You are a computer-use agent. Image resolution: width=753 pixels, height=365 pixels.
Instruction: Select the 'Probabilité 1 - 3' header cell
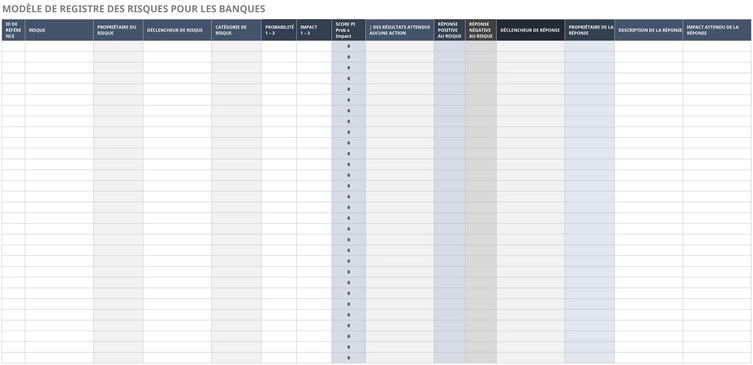tap(279, 30)
